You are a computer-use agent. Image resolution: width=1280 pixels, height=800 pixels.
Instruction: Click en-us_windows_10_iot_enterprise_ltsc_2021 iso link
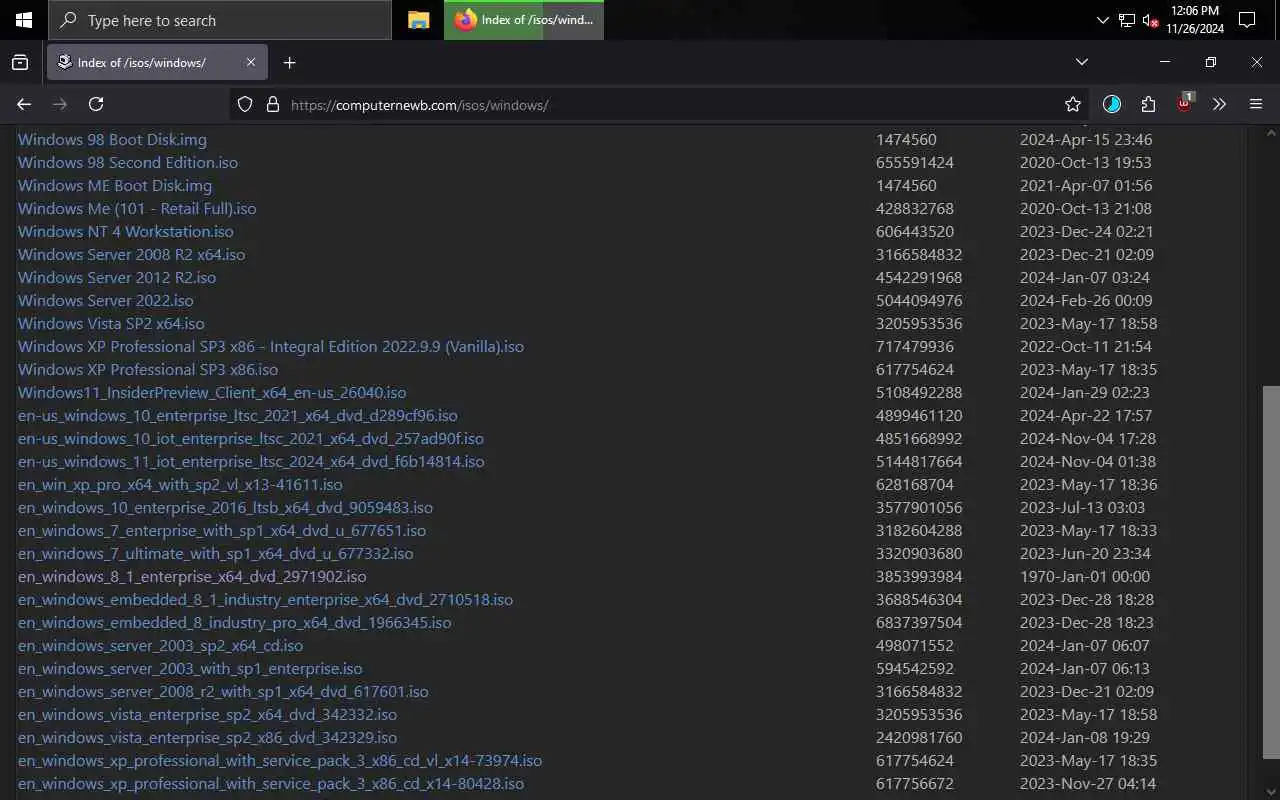[x=251, y=438]
